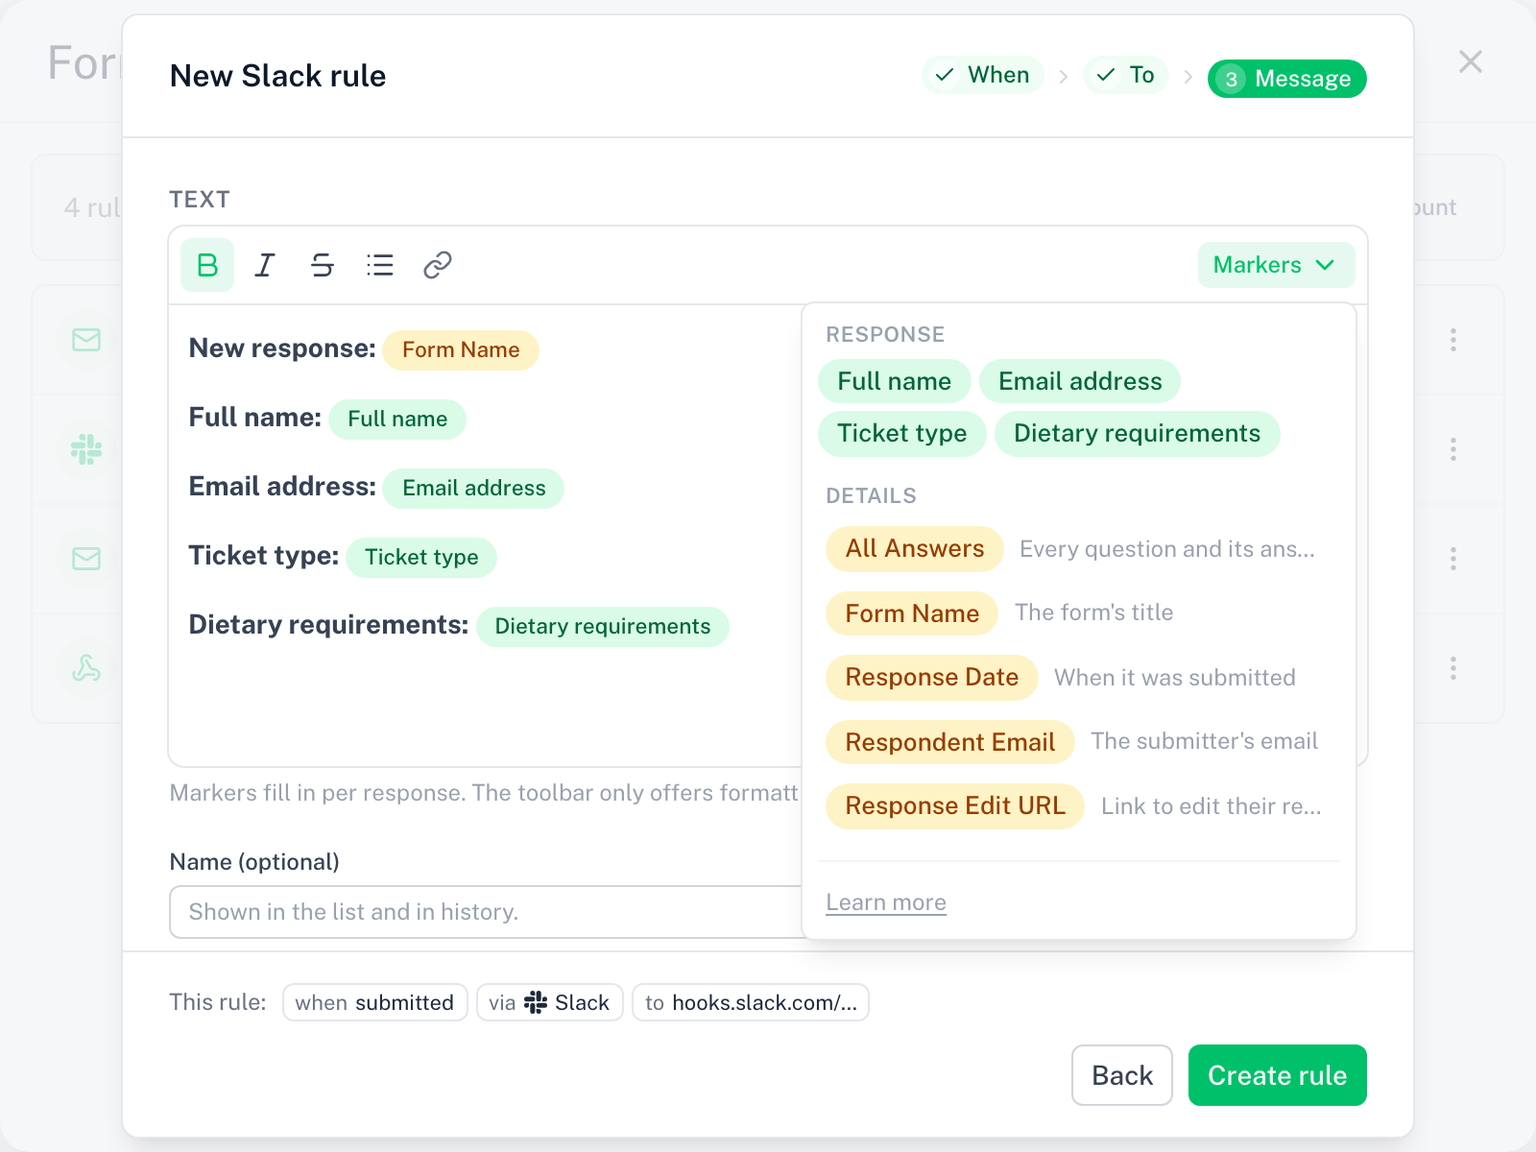Close the rules panel with the X icon
The height and width of the screenshot is (1152, 1536).
point(1470,62)
